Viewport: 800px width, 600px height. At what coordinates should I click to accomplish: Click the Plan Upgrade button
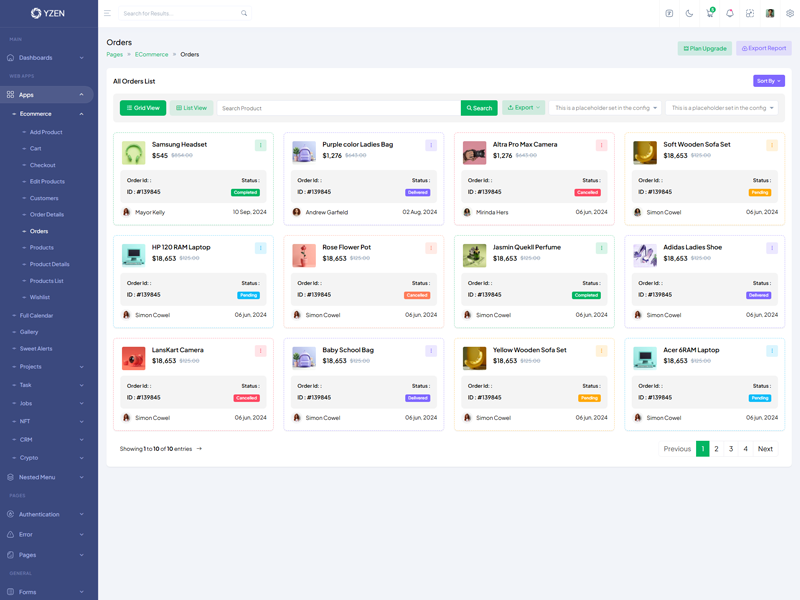point(705,48)
